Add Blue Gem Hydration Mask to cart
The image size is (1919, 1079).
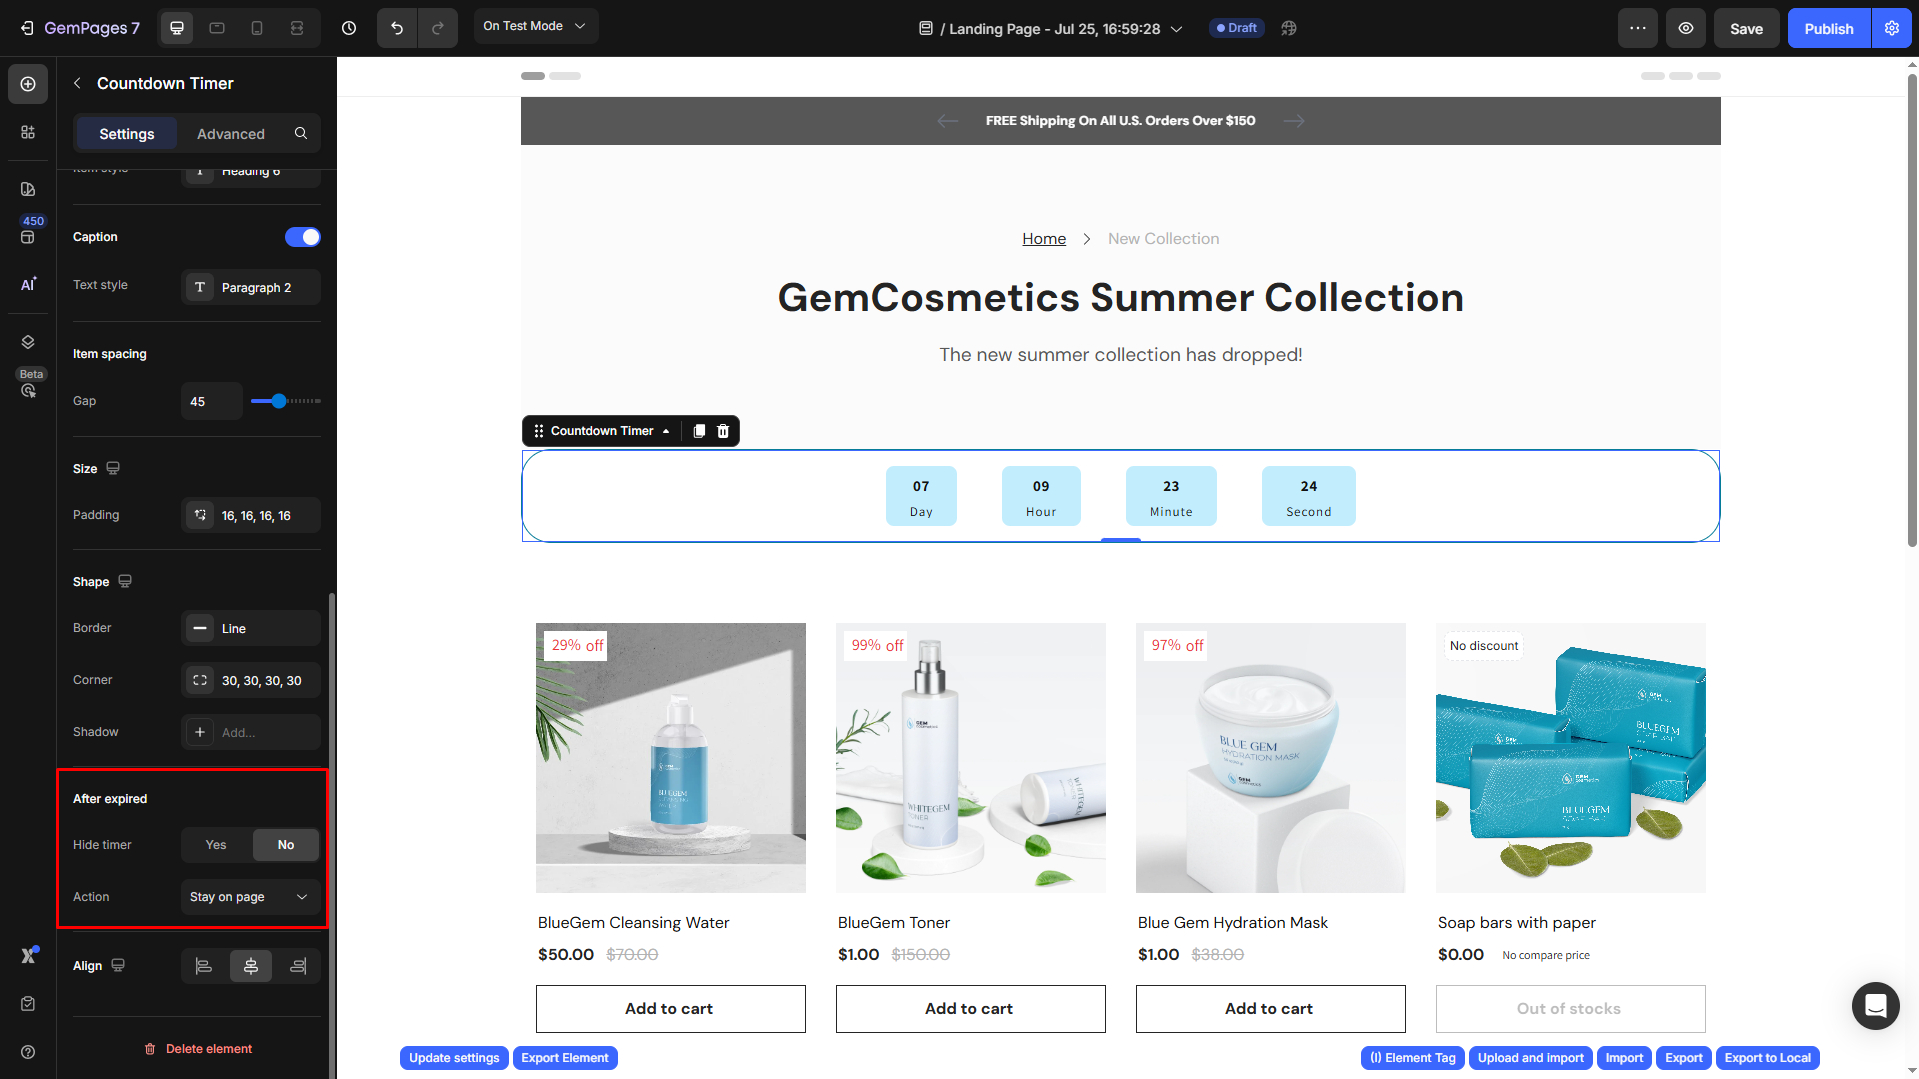pyautogui.click(x=1270, y=1009)
